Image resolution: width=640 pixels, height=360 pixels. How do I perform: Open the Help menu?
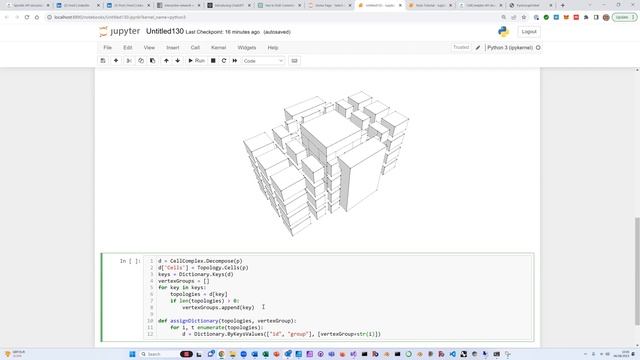pos(273,48)
